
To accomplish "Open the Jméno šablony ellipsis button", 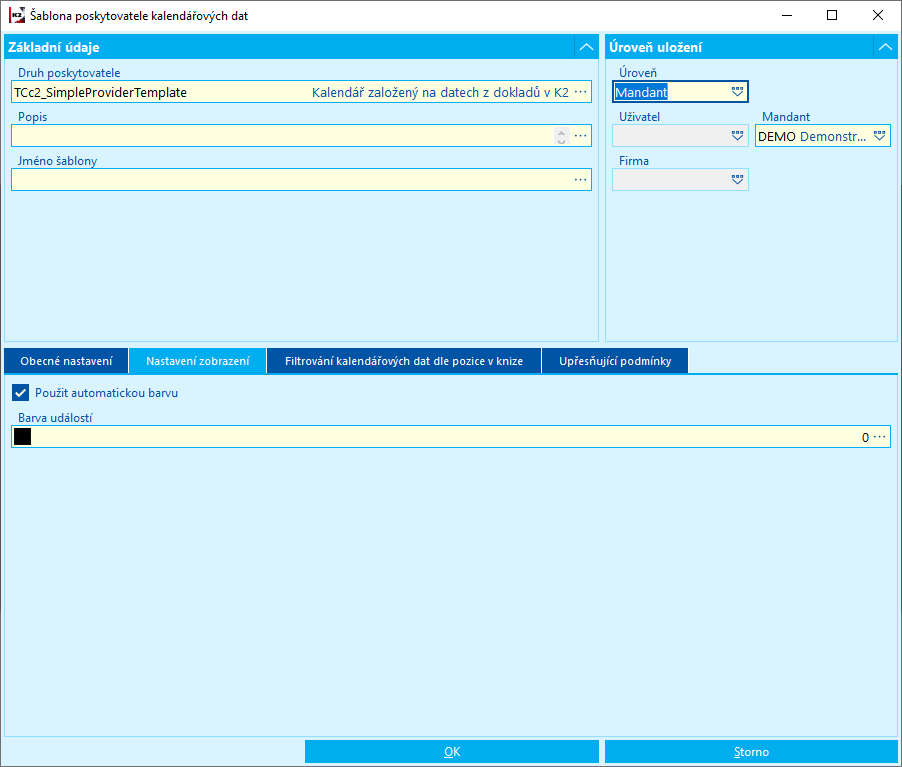I will click(x=580, y=180).
